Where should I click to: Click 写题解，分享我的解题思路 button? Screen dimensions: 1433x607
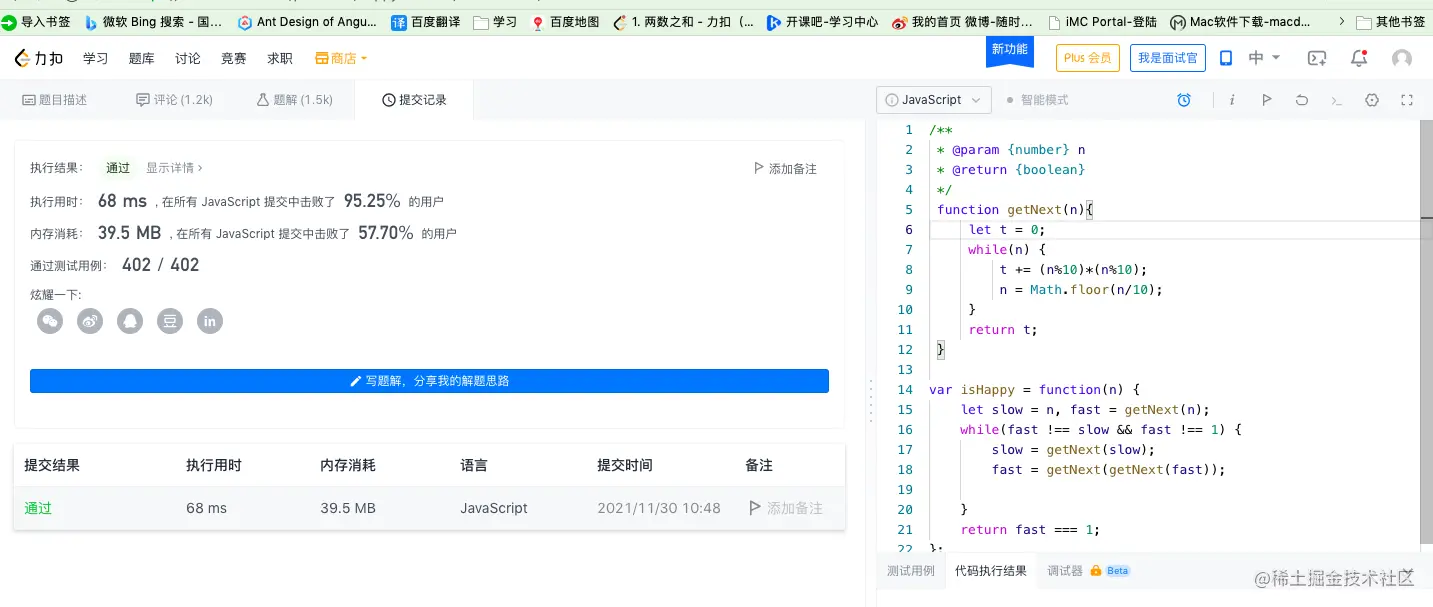429,381
